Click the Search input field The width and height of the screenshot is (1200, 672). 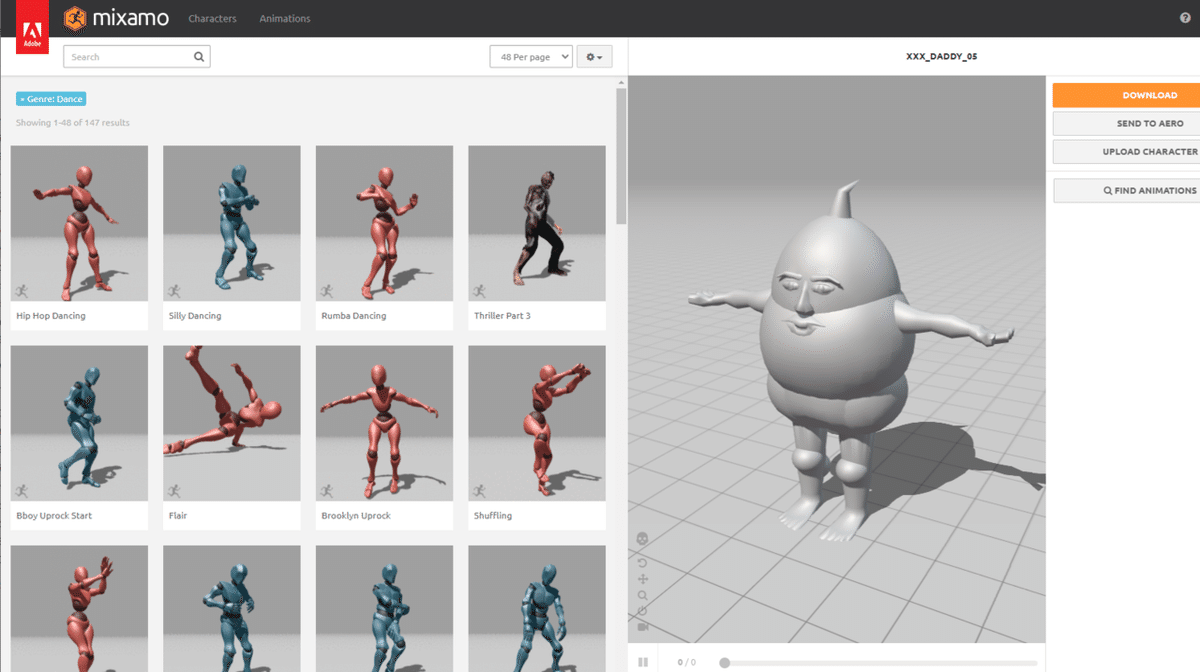[137, 57]
